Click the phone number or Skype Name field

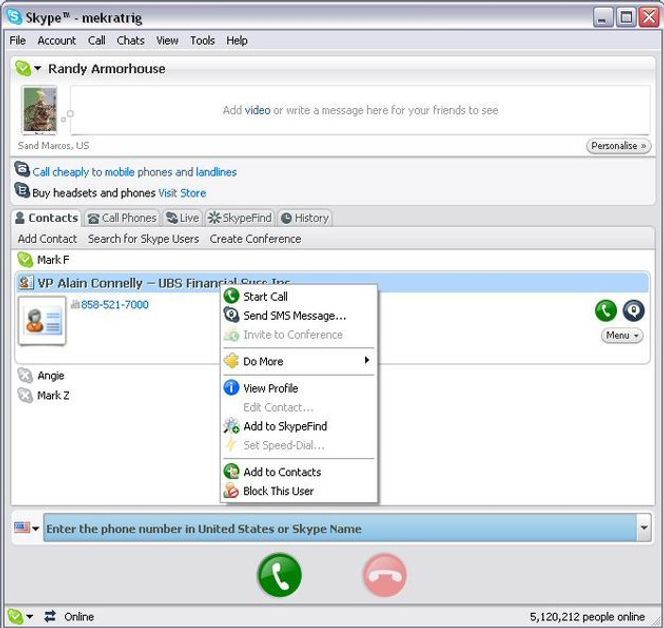click(x=340, y=528)
